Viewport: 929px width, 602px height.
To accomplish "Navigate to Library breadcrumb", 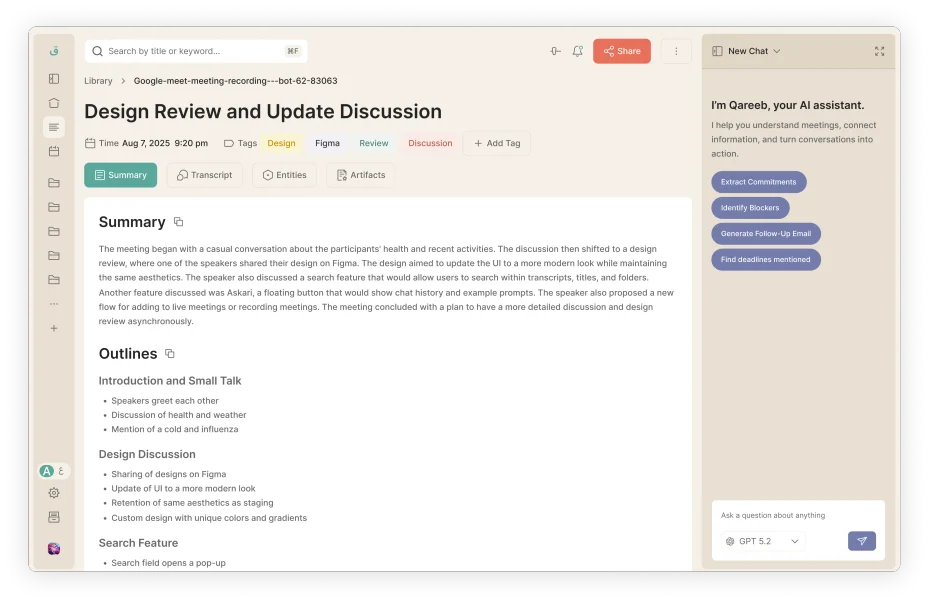I will coord(98,81).
